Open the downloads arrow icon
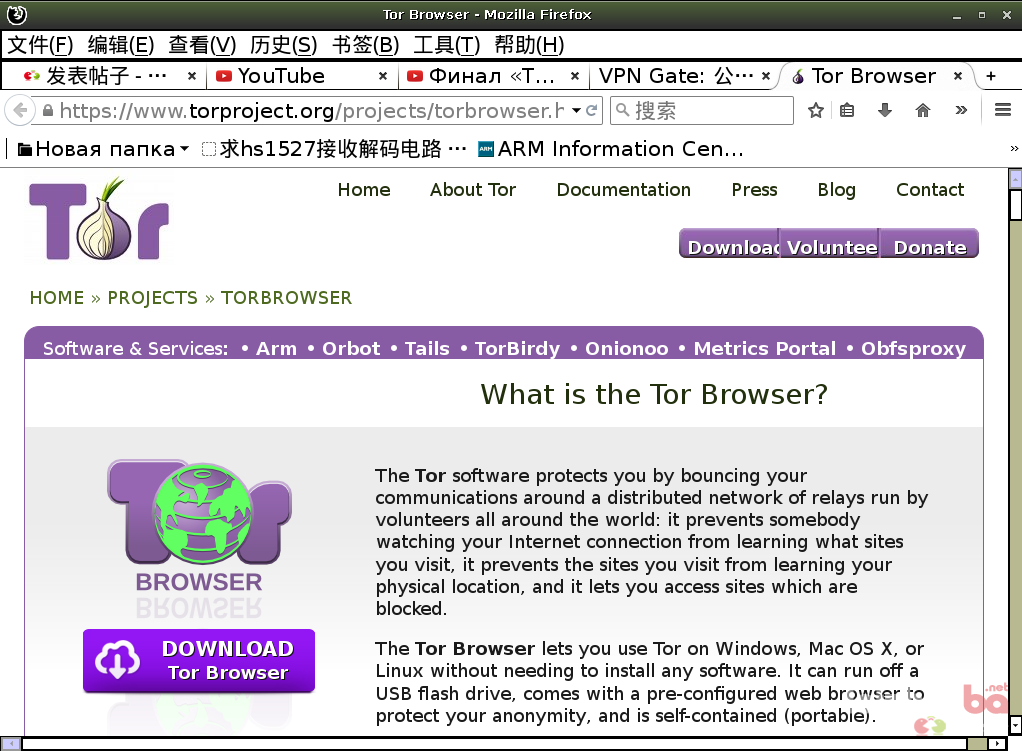Viewport: 1022px width, 751px height. point(884,110)
